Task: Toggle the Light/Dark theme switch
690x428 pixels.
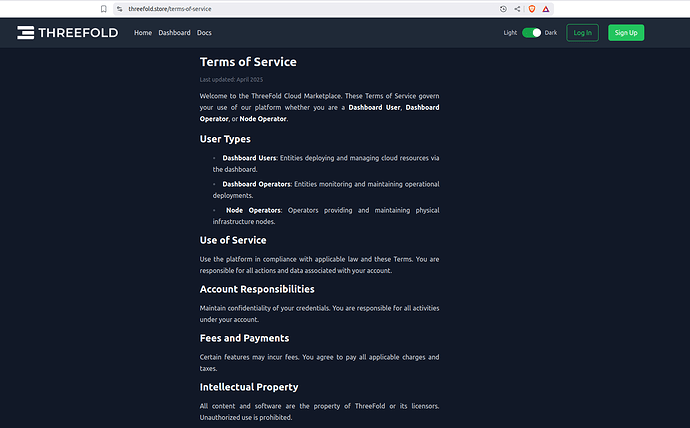Action: tap(531, 33)
